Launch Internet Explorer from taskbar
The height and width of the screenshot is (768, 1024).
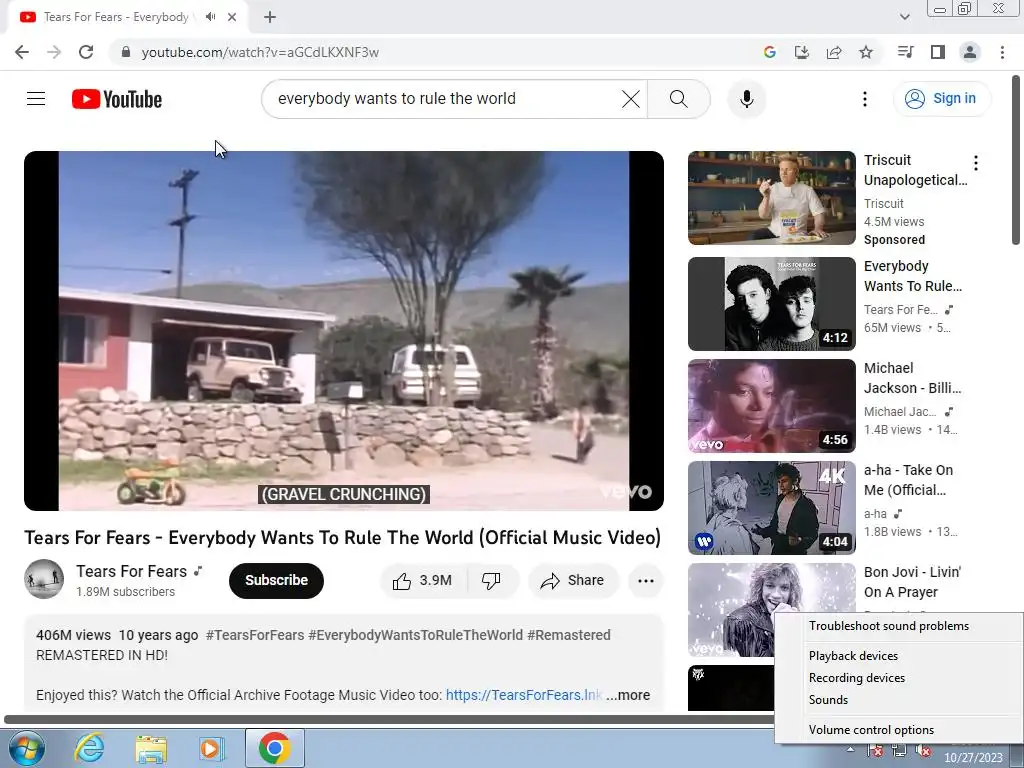[x=89, y=748]
